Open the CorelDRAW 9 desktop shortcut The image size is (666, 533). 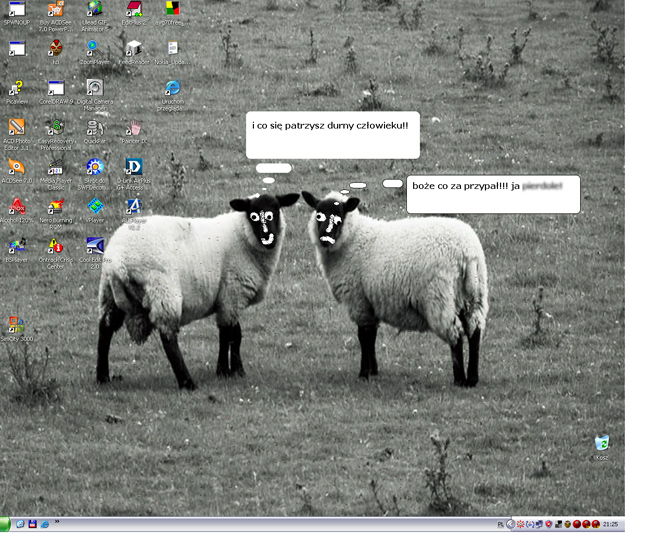(56, 88)
